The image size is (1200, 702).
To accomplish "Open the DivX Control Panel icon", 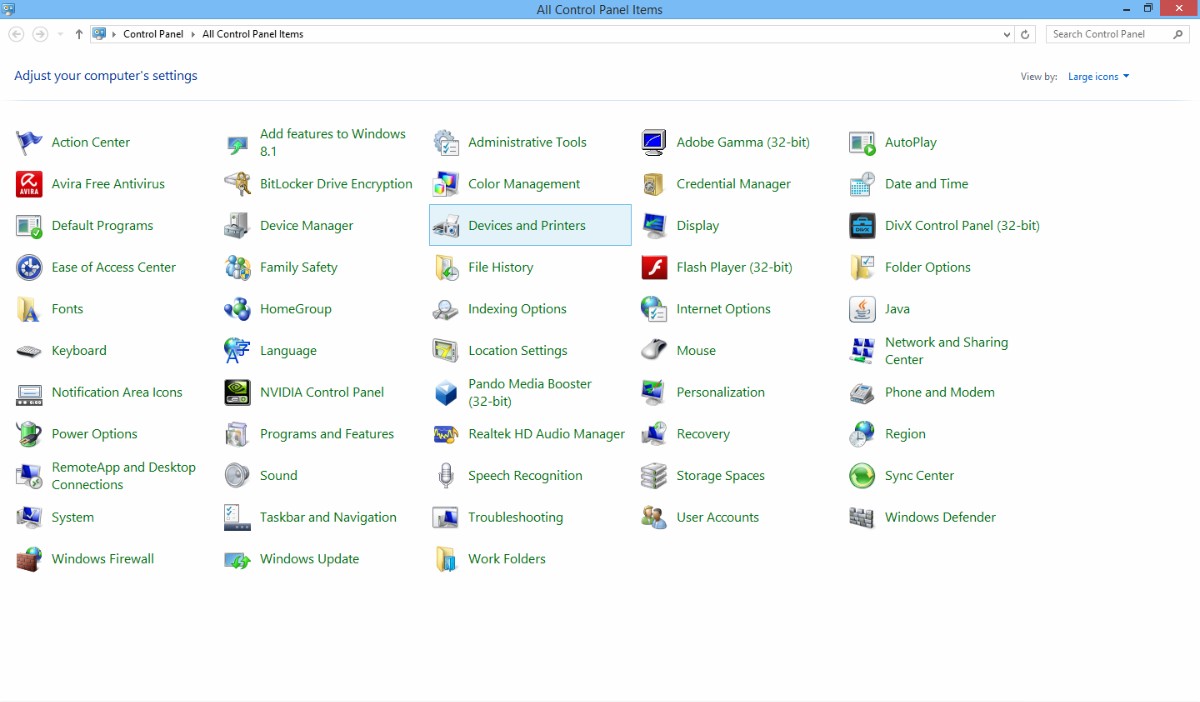I will point(862,226).
